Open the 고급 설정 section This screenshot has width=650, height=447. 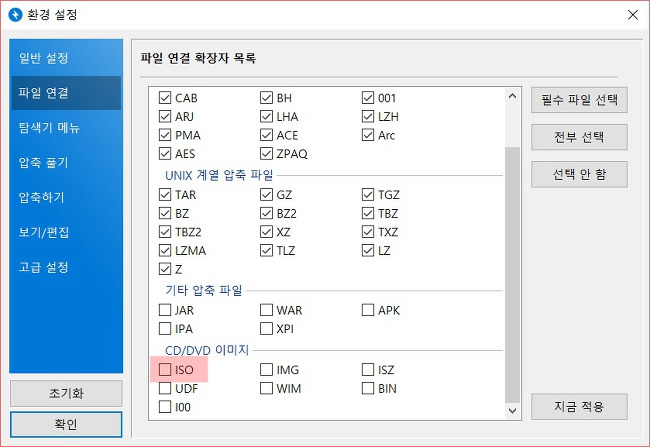(x=66, y=267)
